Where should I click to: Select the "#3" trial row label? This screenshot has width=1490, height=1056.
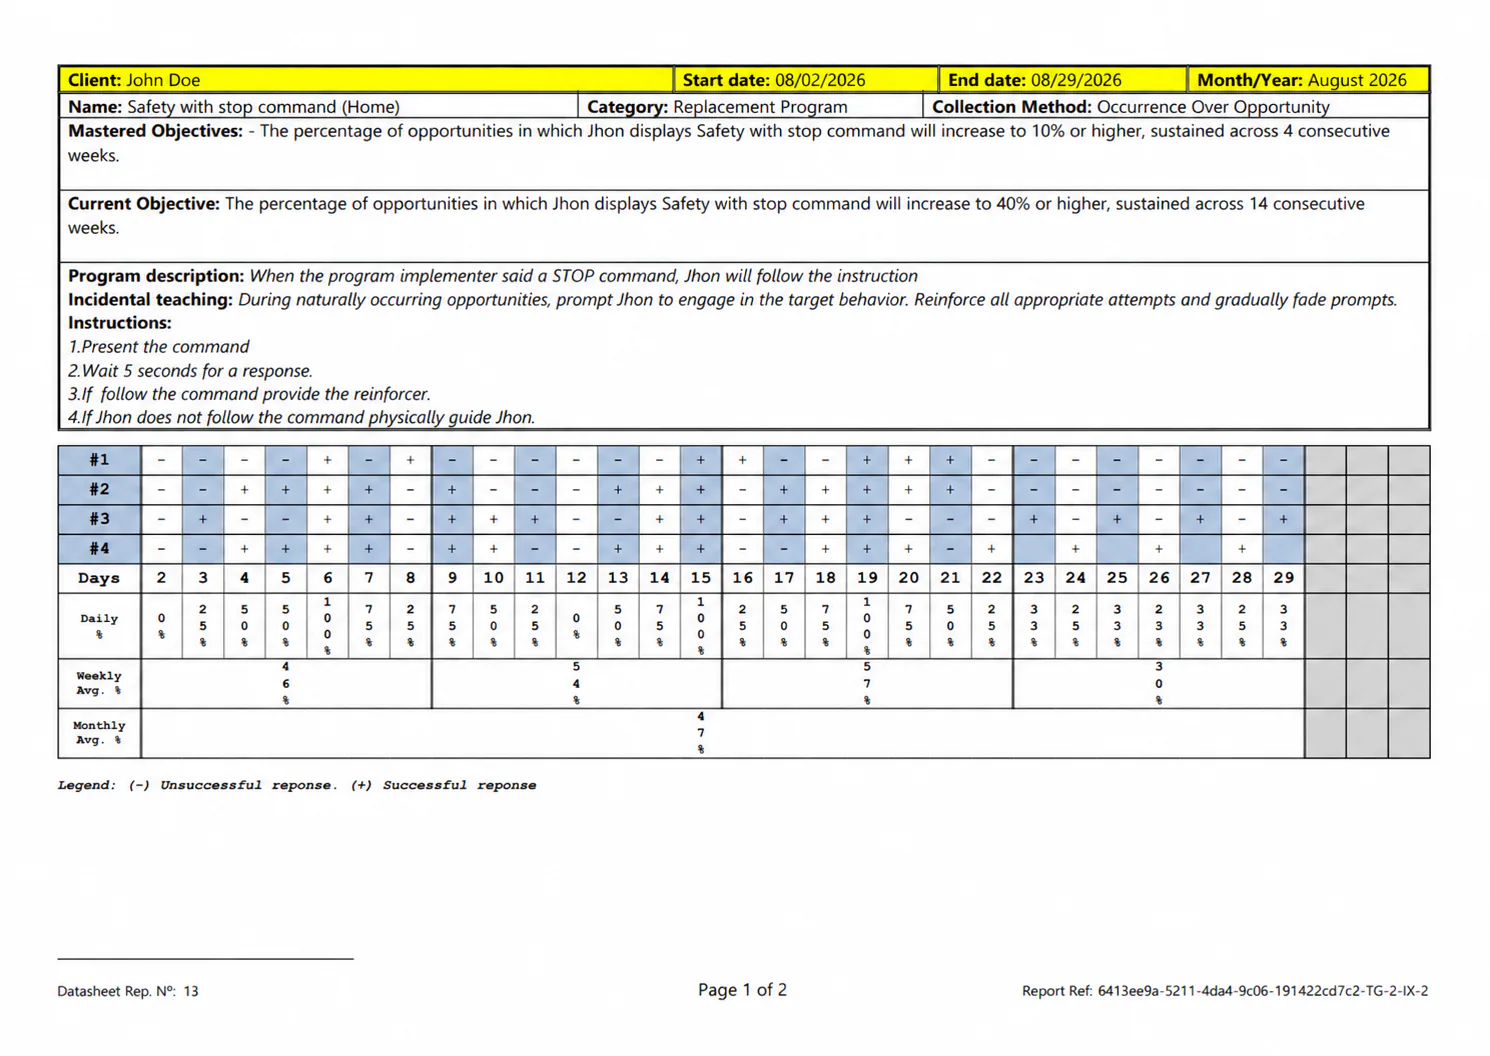pos(99,519)
